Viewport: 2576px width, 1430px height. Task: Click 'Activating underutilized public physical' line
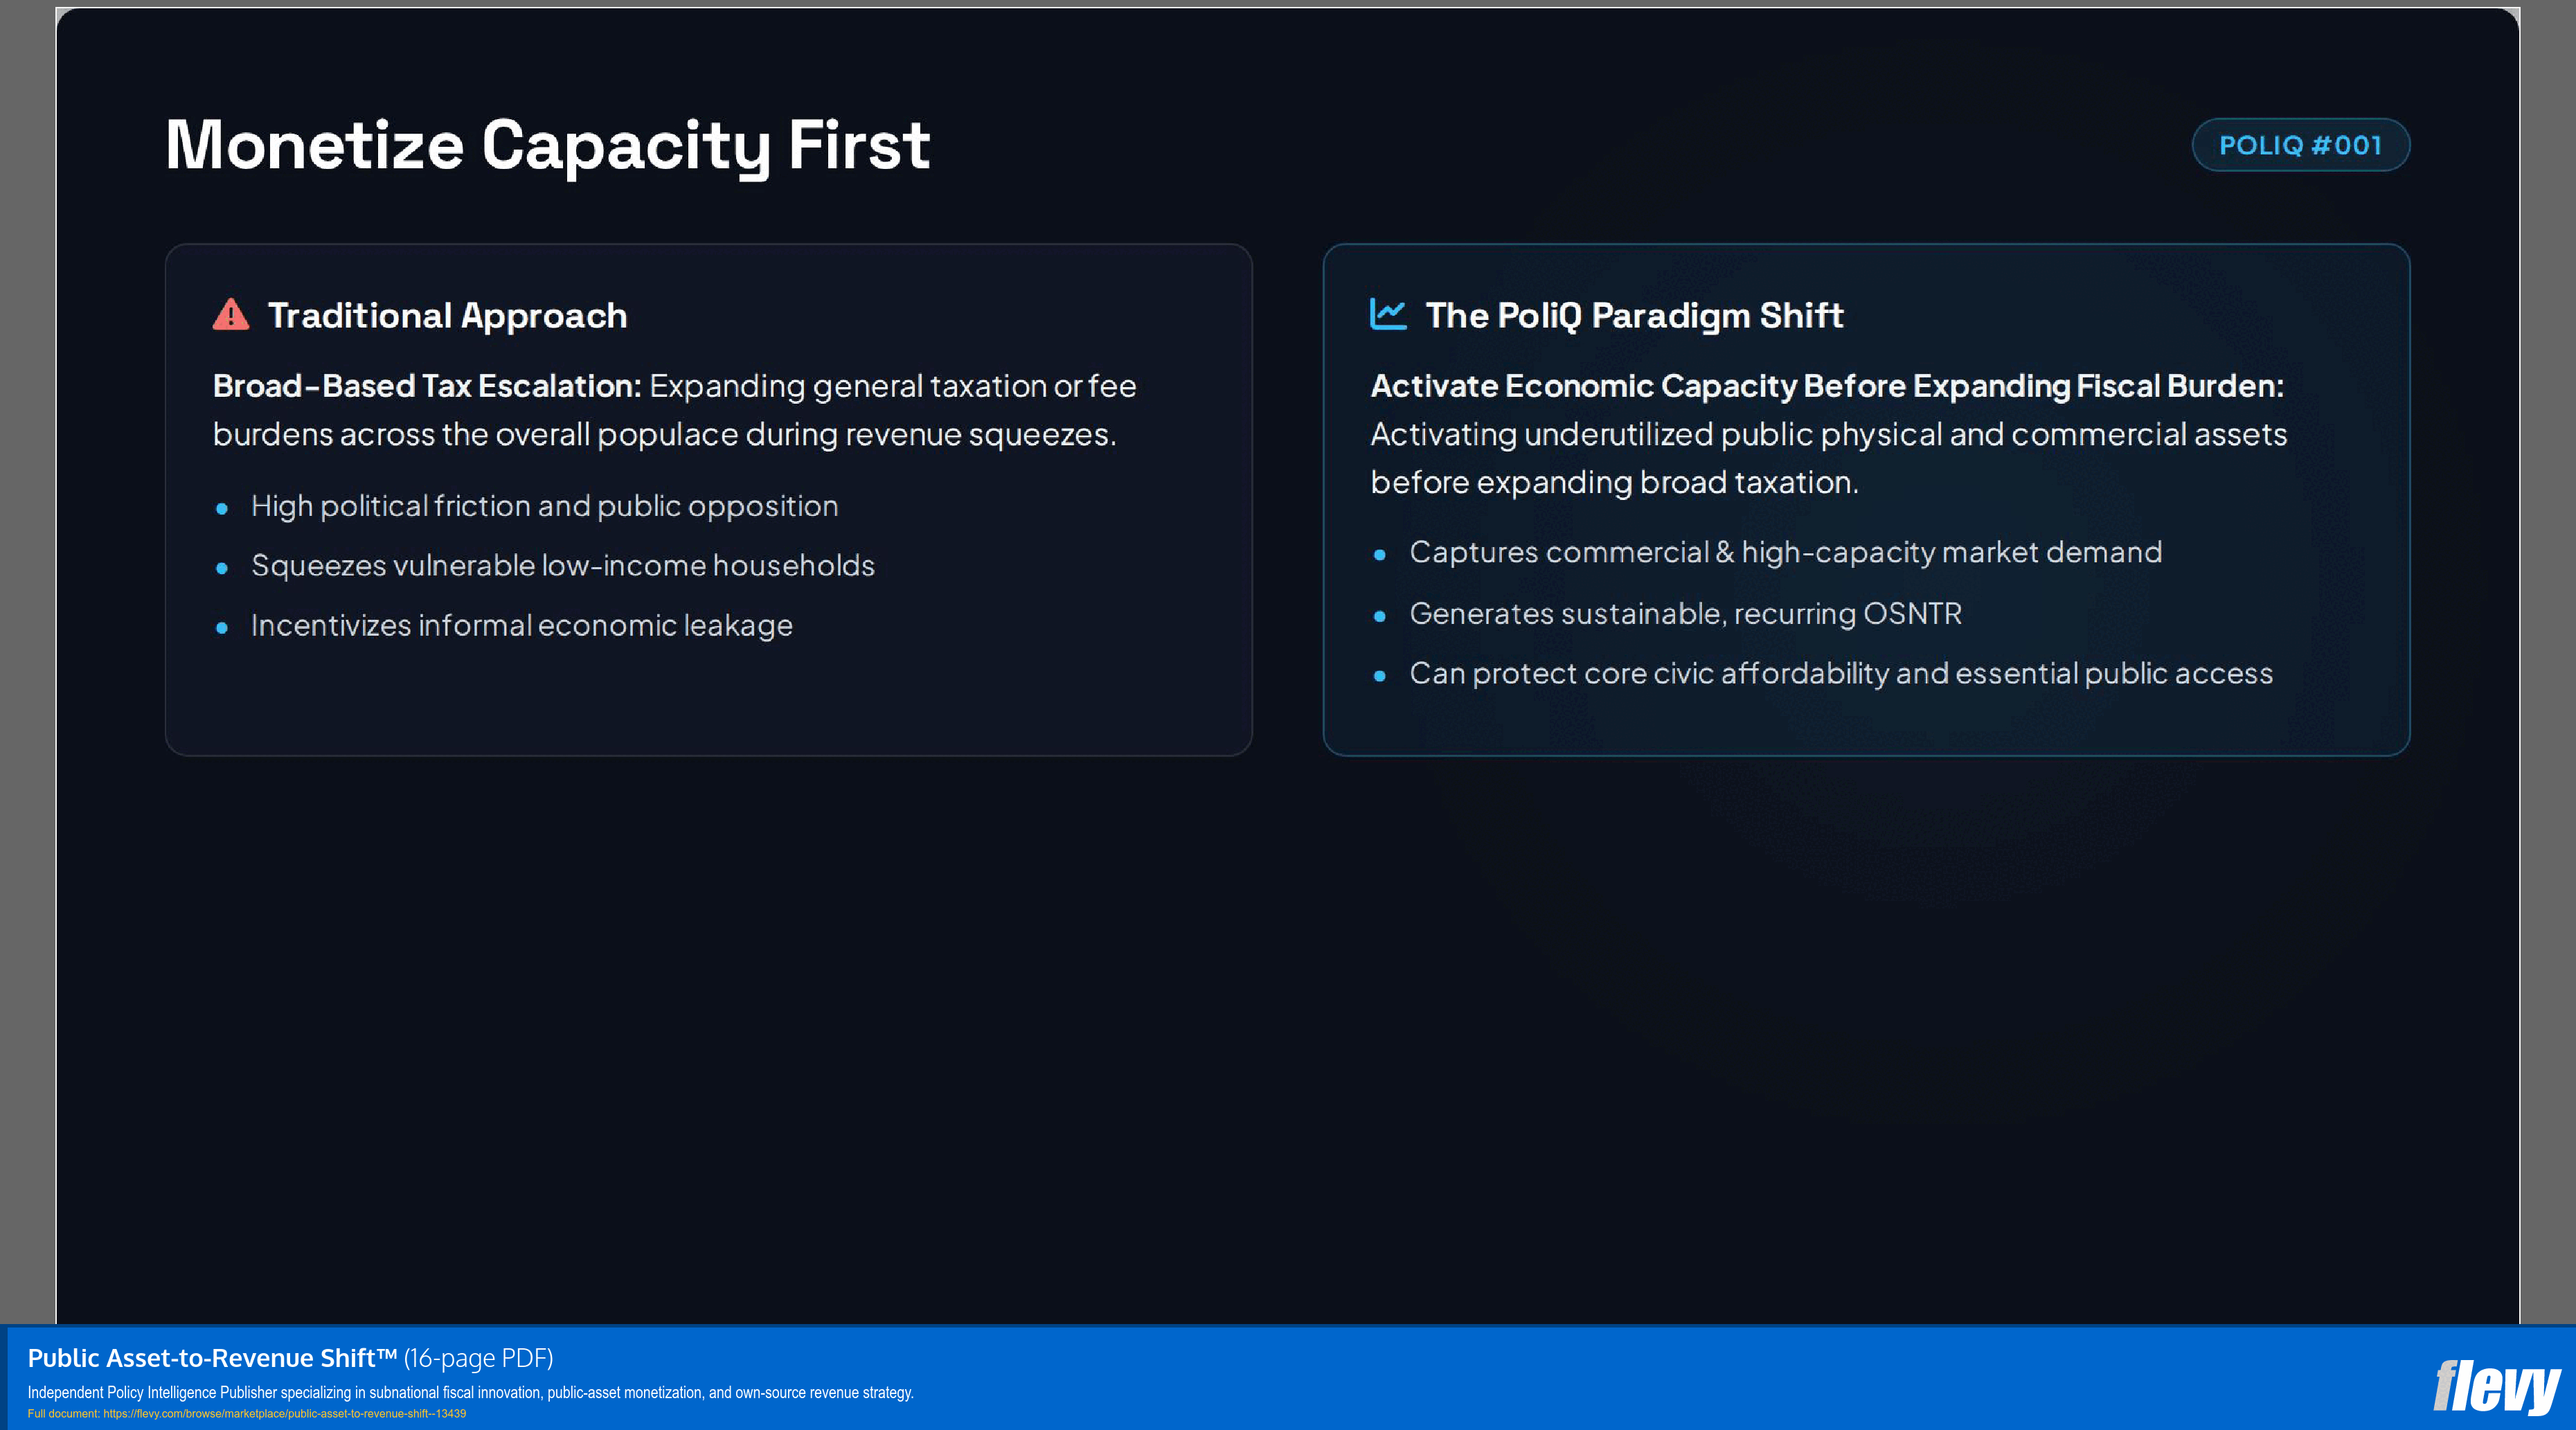1828,435
